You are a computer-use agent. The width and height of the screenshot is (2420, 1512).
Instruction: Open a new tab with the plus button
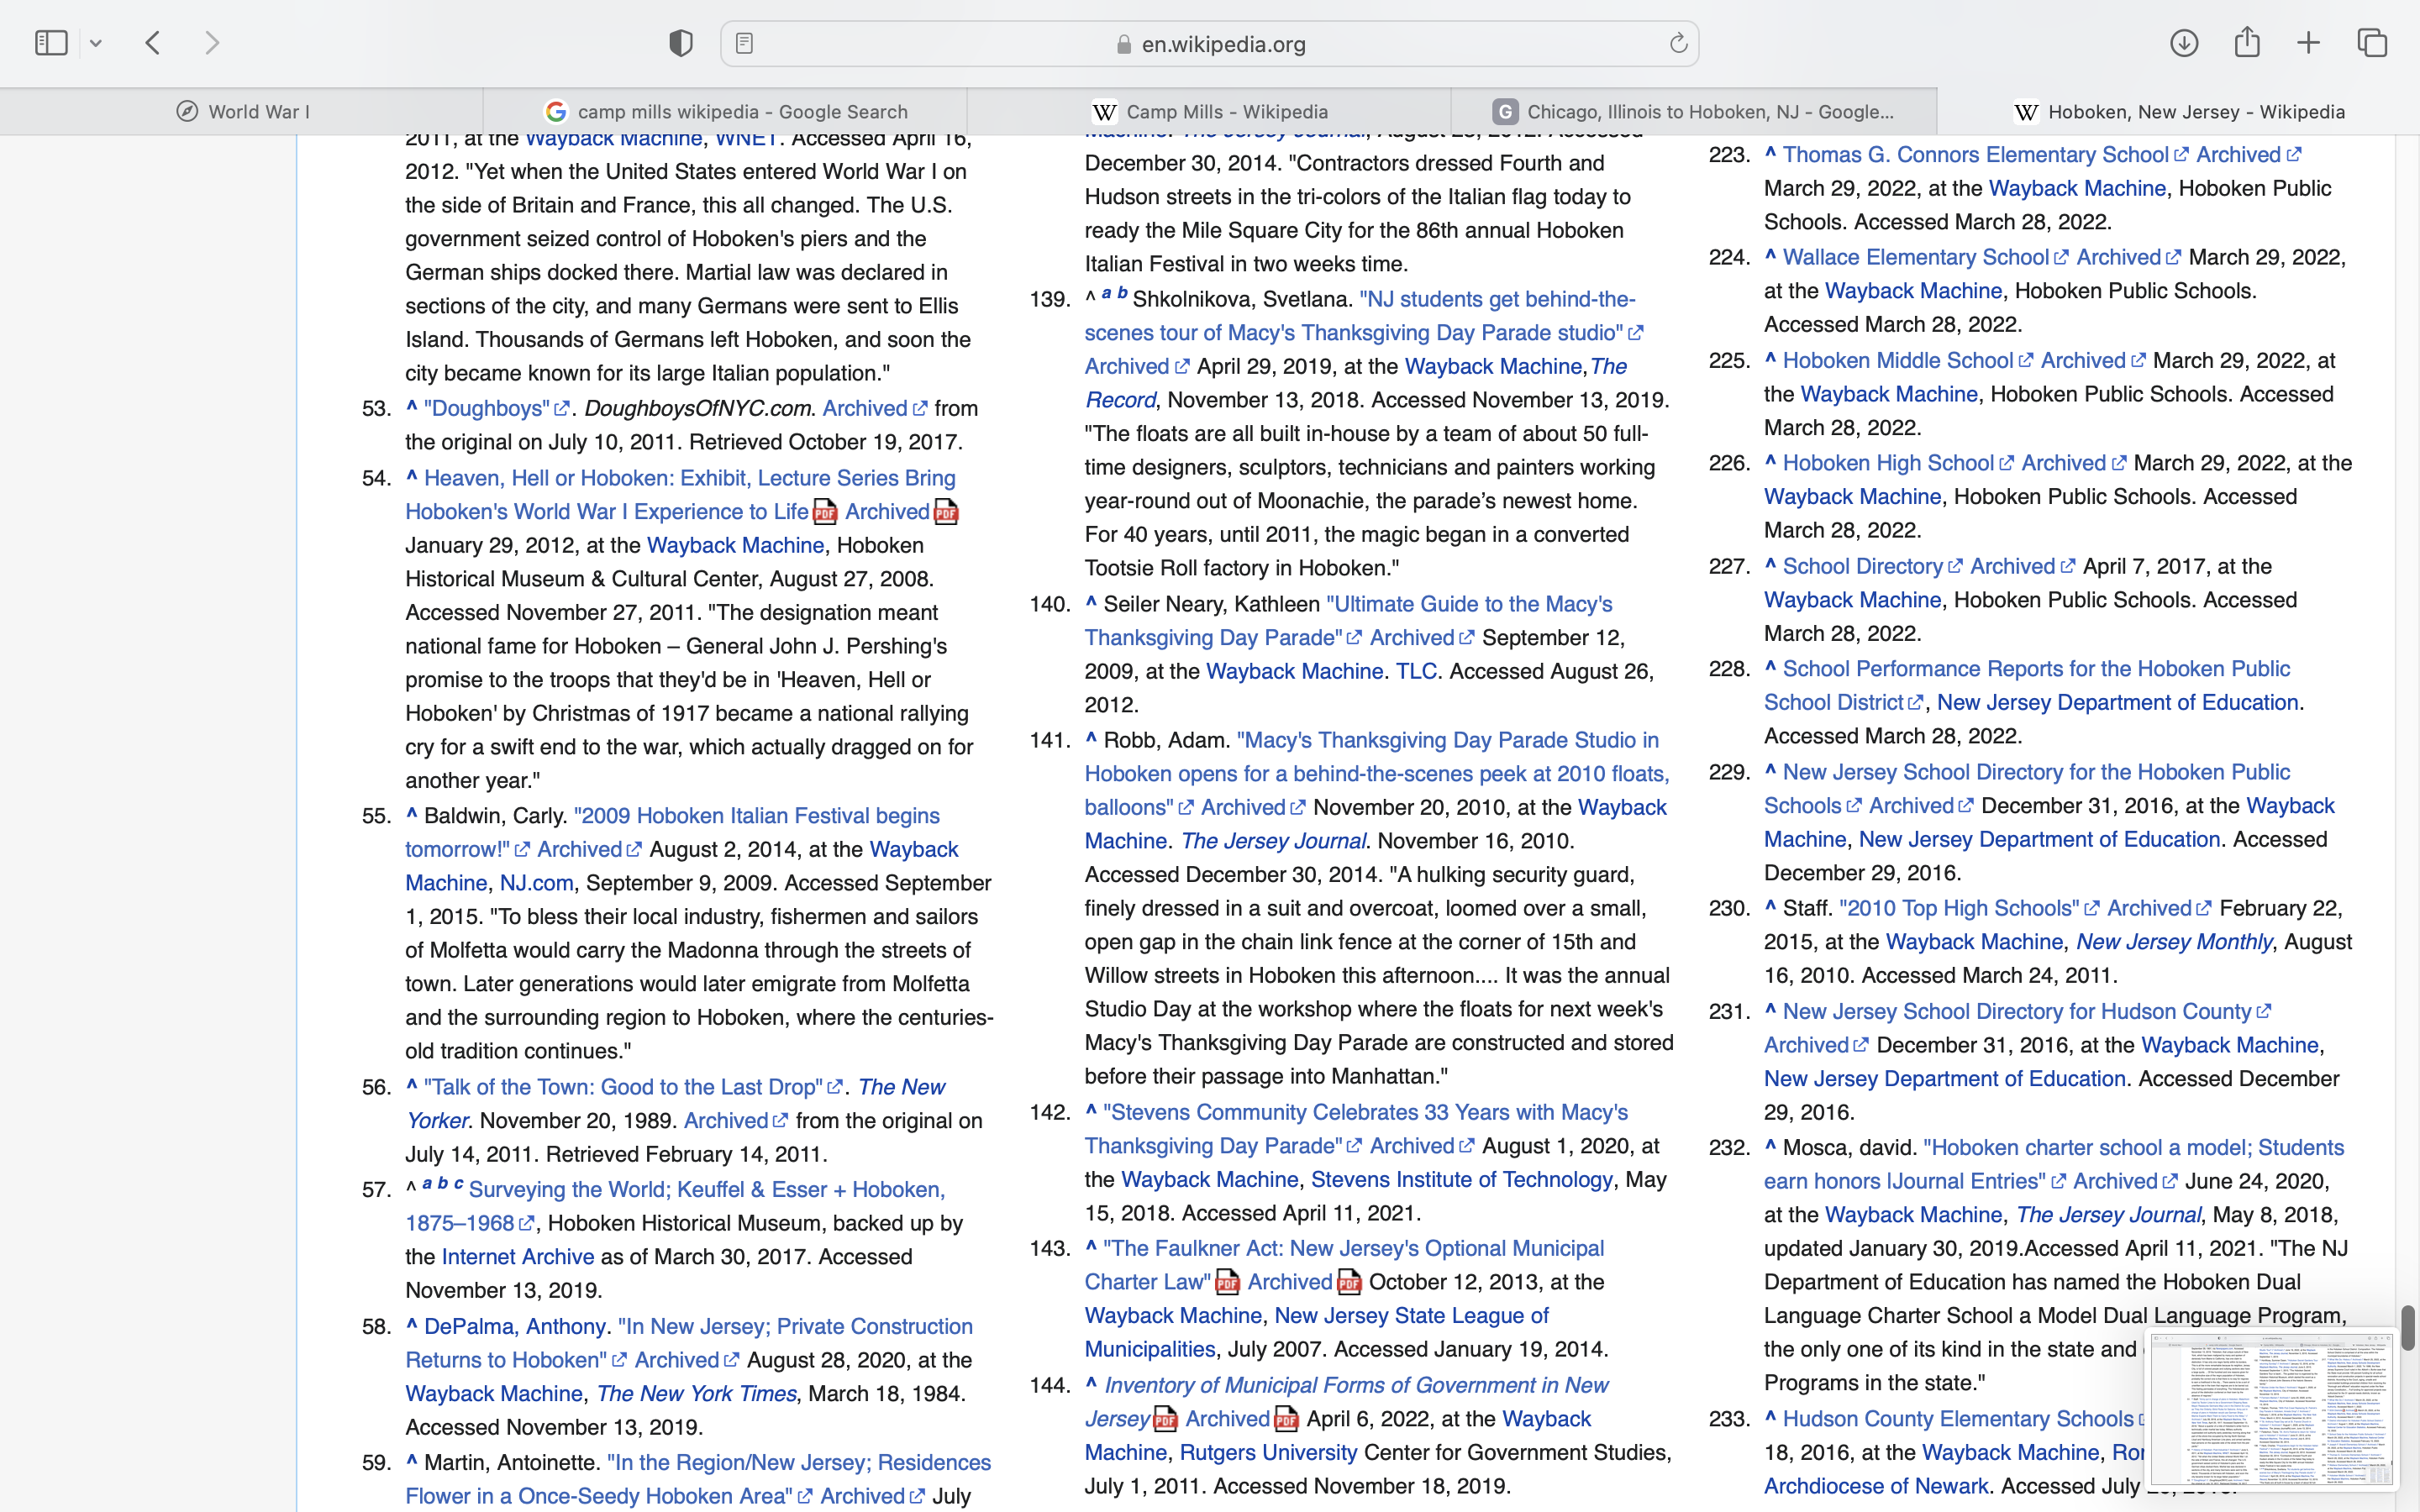(x=2309, y=43)
